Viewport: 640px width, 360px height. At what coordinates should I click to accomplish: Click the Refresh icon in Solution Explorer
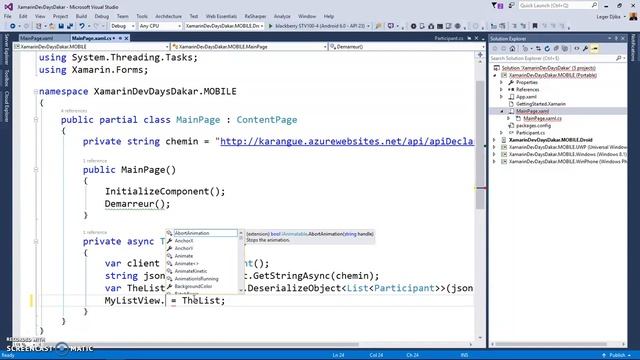tap(547, 49)
